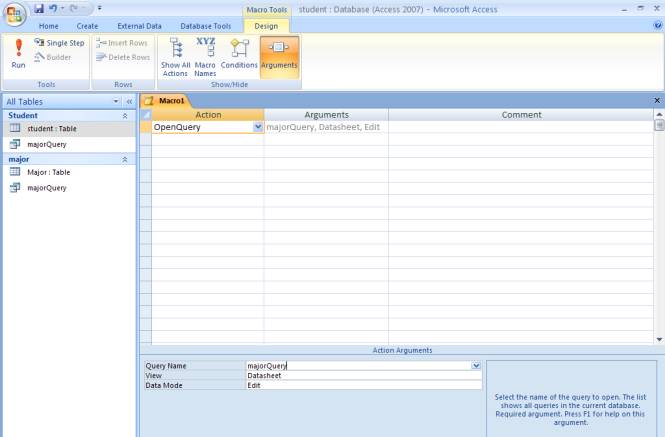Undo with the Quick Access arrow
The width and height of the screenshot is (665, 437).
(53, 8)
